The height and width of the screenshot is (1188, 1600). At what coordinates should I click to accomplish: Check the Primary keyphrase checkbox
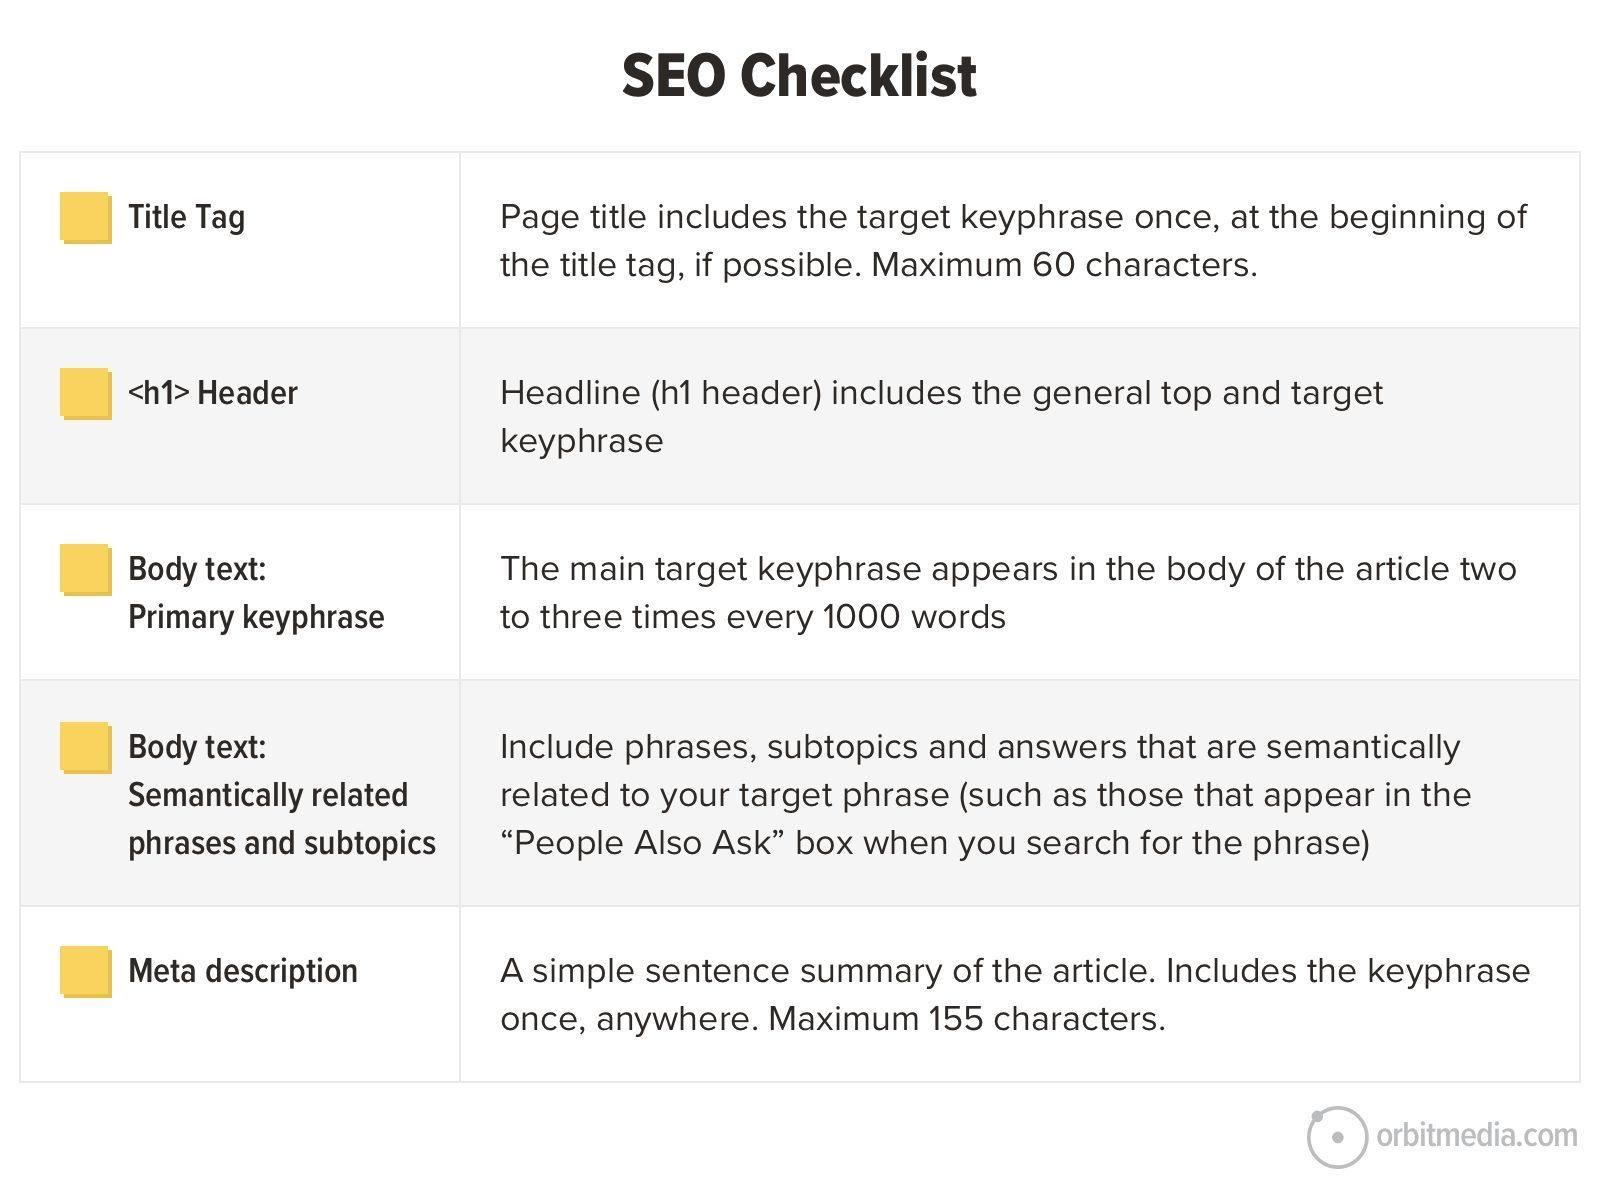pyautogui.click(x=85, y=569)
